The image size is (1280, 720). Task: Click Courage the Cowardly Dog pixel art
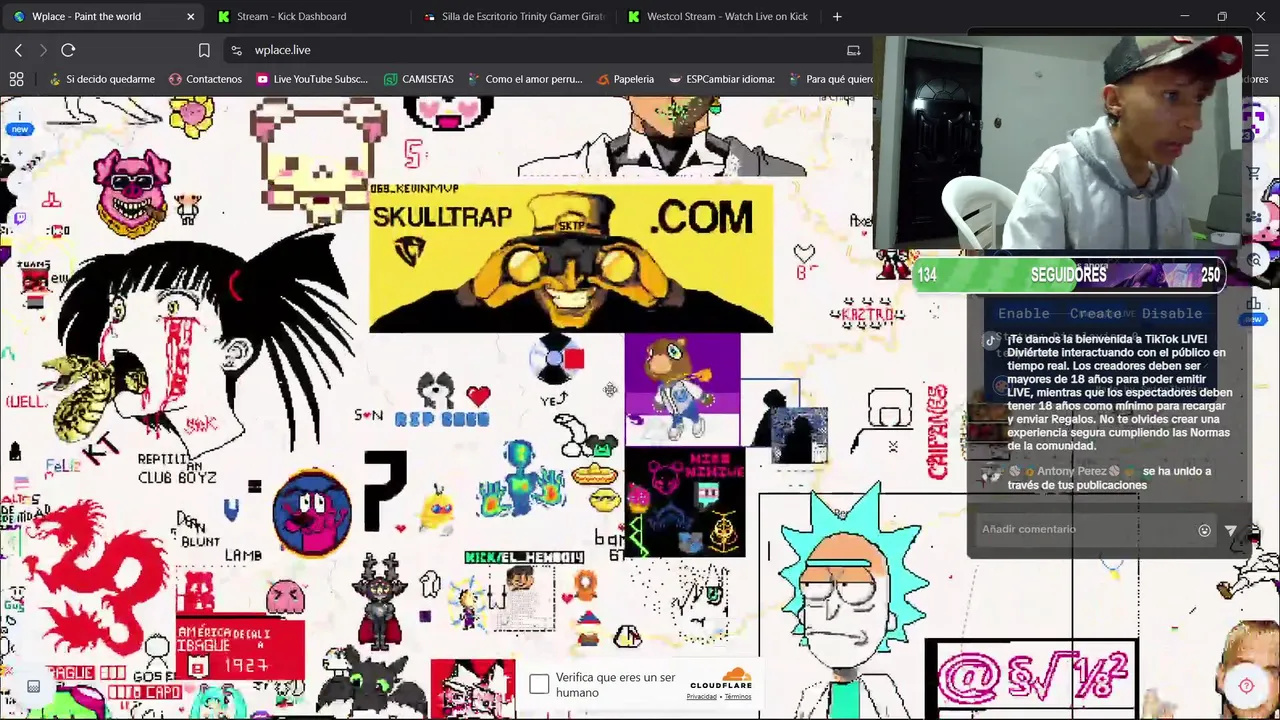click(312, 512)
